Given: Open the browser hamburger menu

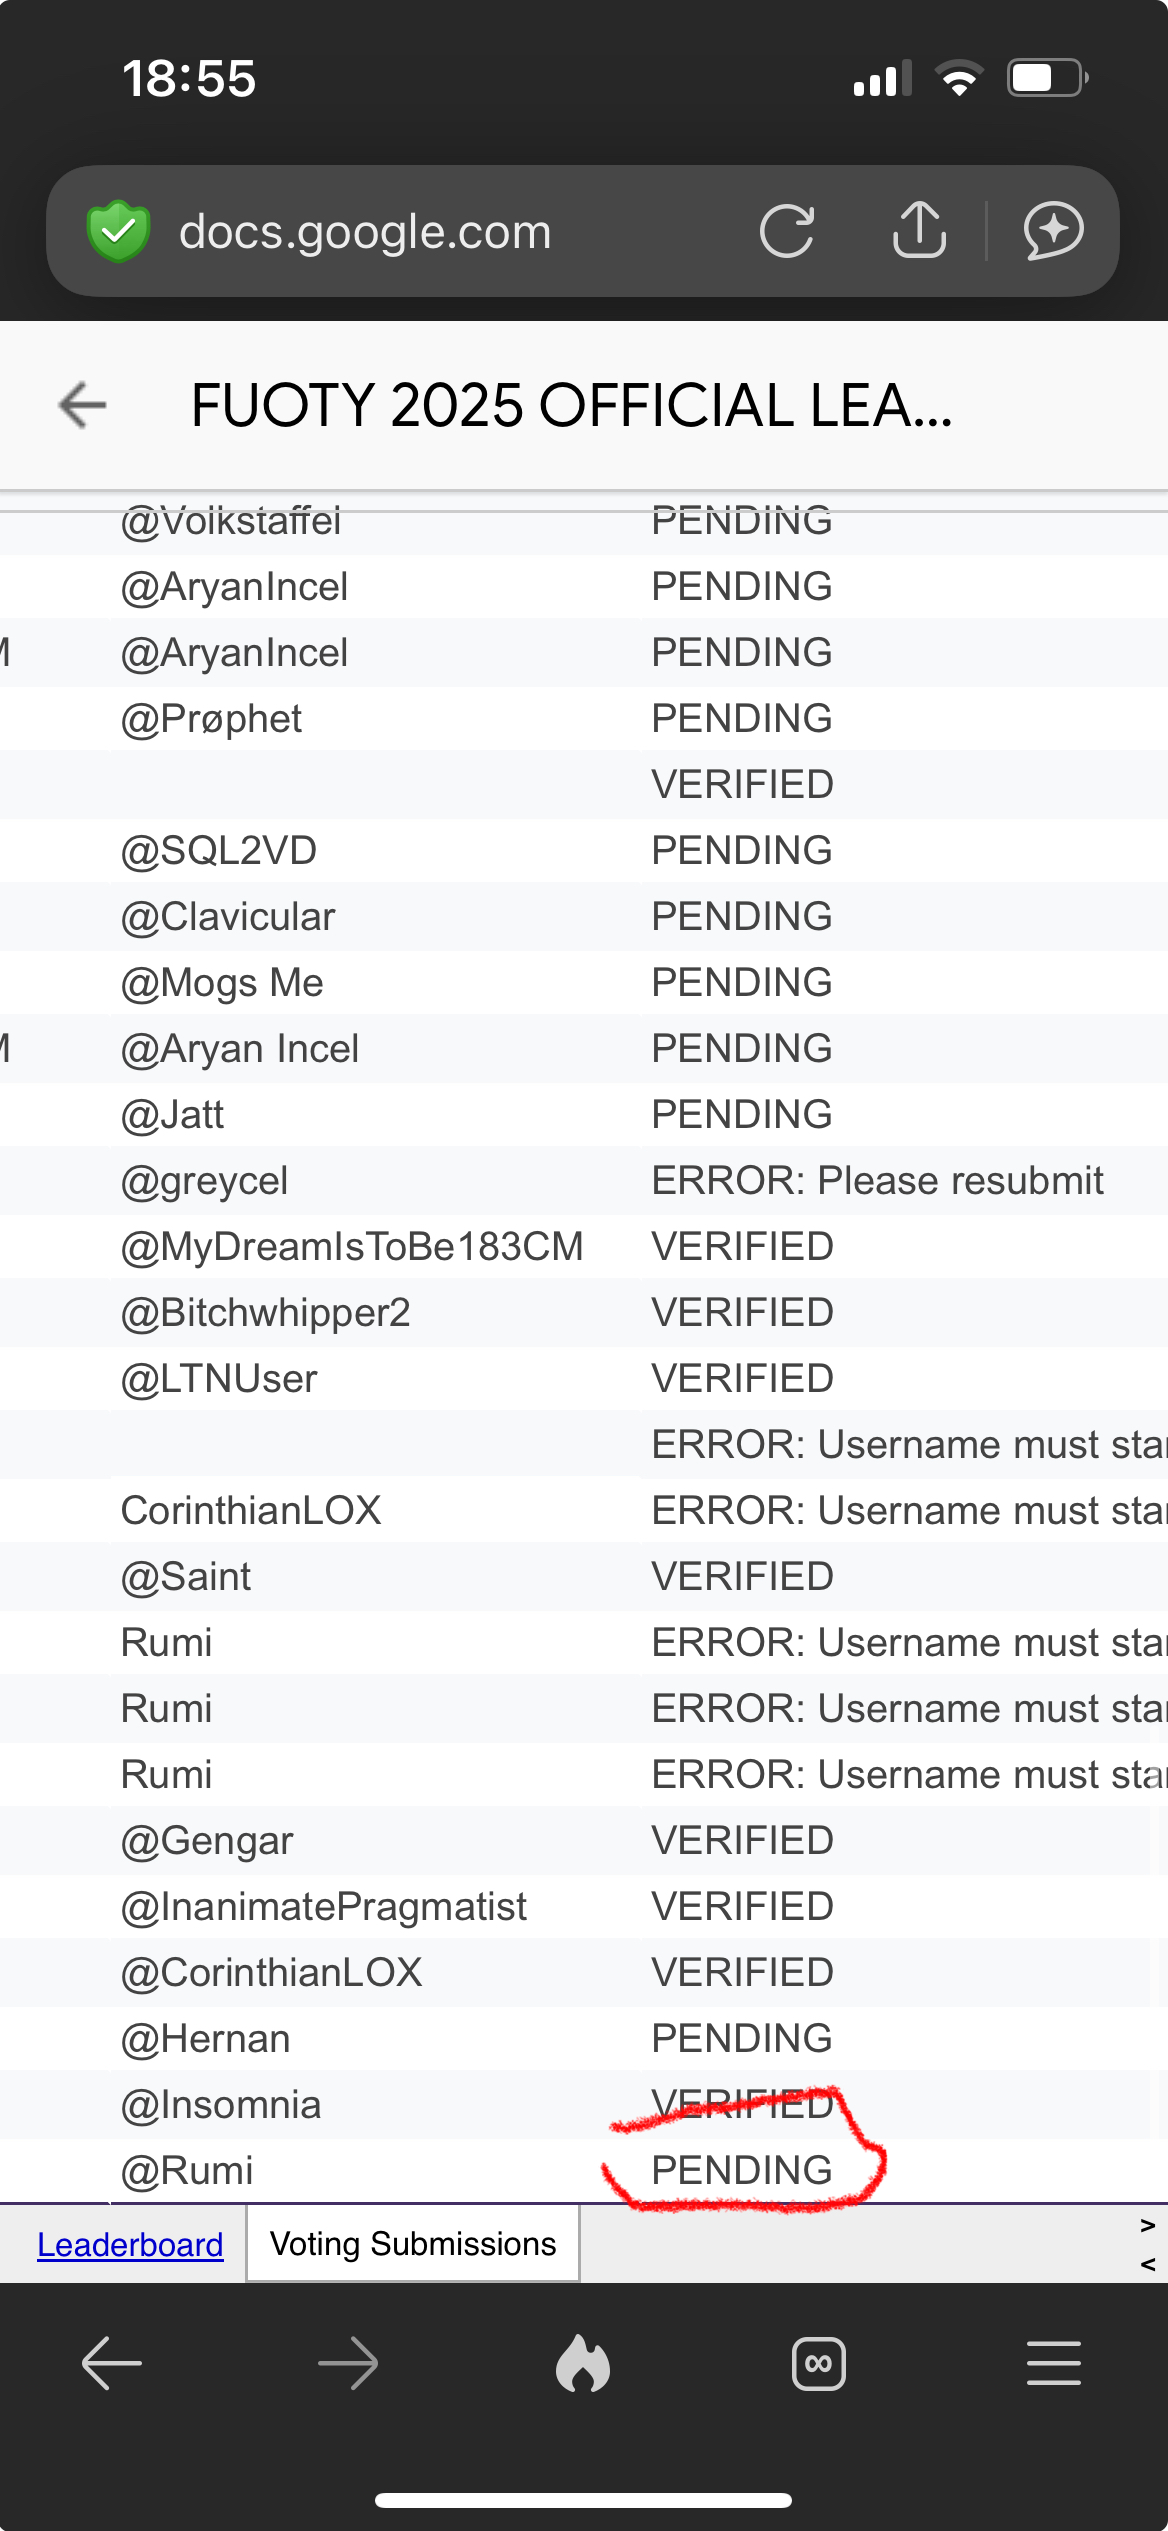Looking at the screenshot, I should tap(1053, 2364).
